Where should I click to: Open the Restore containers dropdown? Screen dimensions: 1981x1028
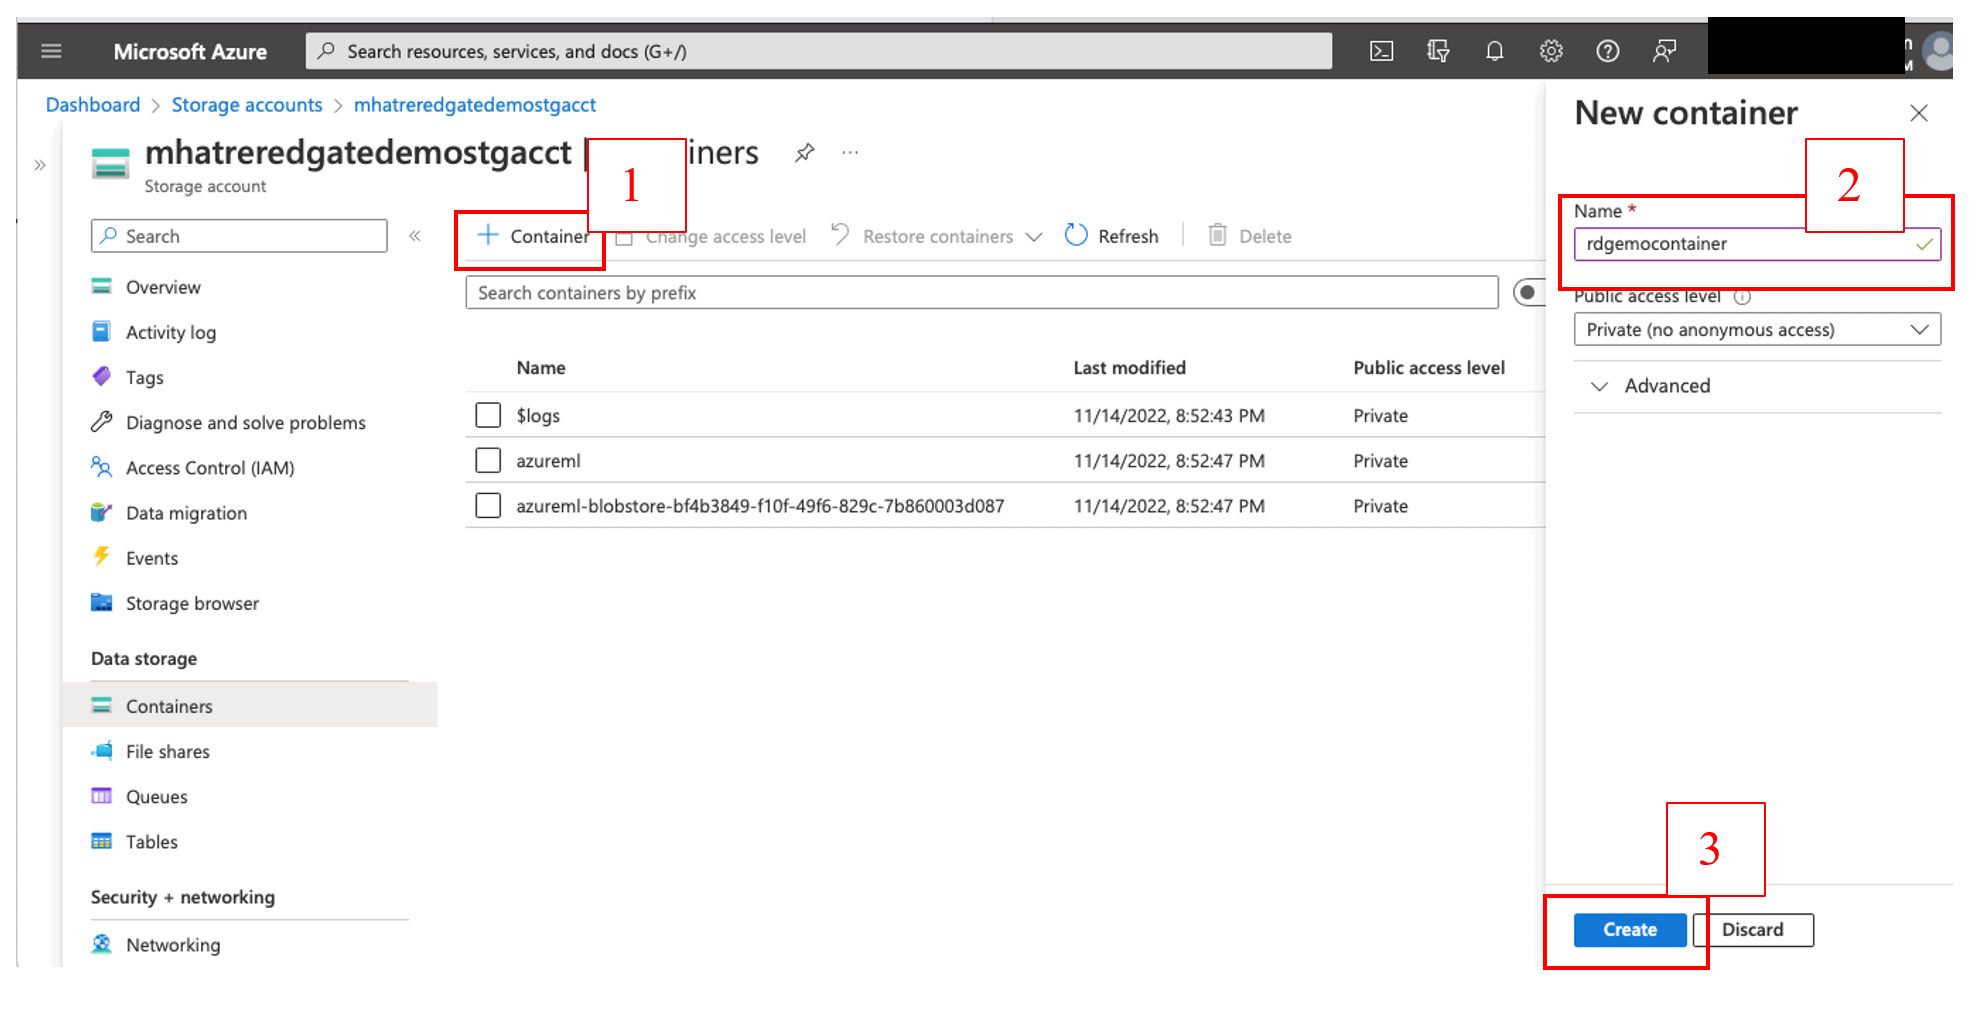(937, 236)
